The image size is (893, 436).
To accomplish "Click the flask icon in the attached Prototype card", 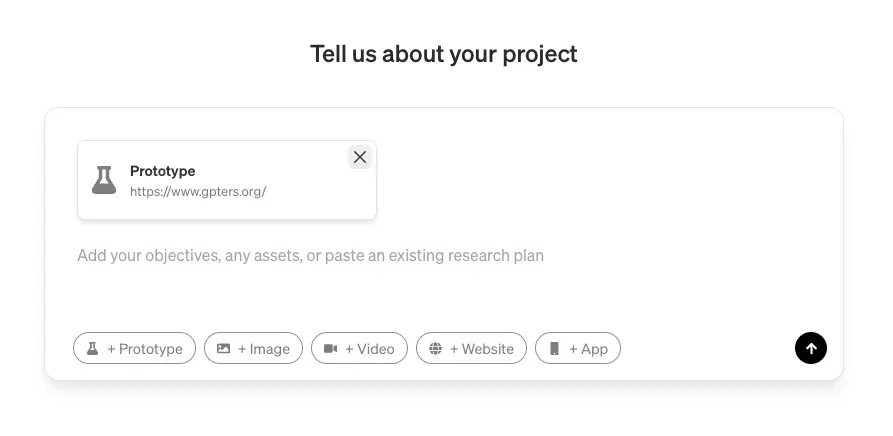I will click(x=104, y=180).
